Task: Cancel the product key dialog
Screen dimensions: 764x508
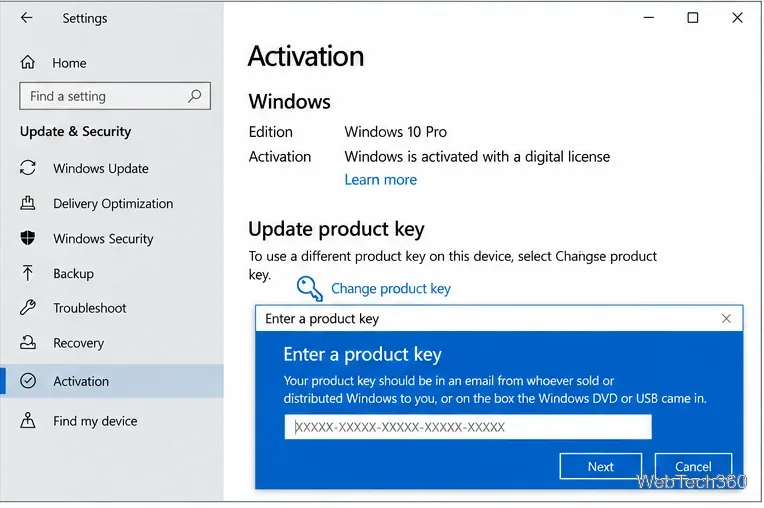Action: click(x=693, y=466)
